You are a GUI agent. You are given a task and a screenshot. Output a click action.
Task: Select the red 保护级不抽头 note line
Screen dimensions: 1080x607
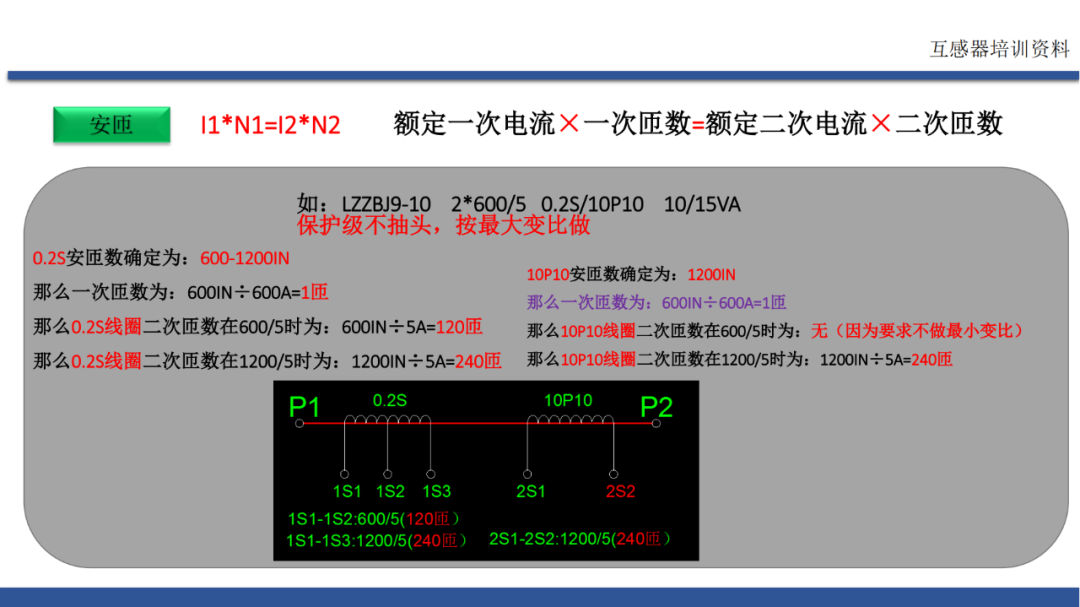pyautogui.click(x=443, y=225)
